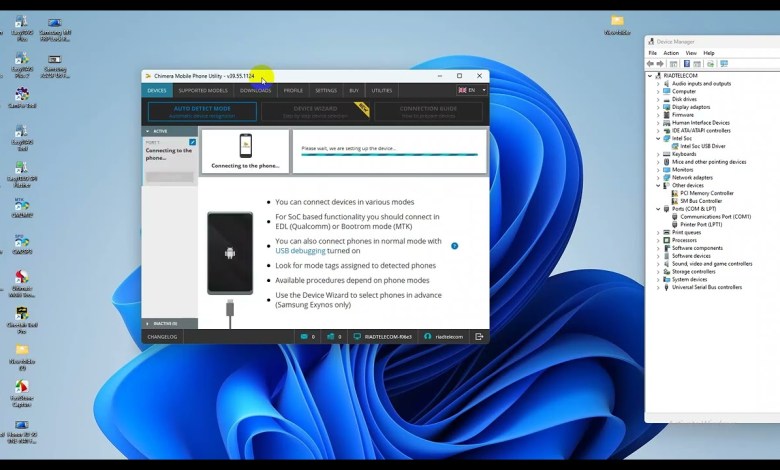
Task: Click the SPD-badged shortcut on the desktop
Action: pyautogui.click(x=22, y=241)
